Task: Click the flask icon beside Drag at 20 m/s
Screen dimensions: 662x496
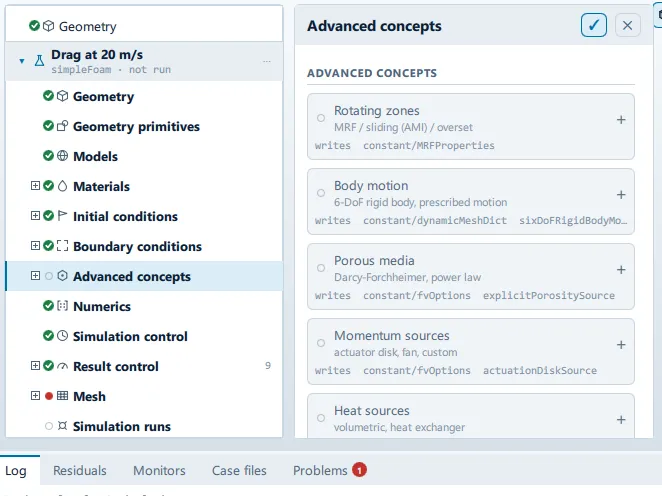Action: (x=39, y=61)
